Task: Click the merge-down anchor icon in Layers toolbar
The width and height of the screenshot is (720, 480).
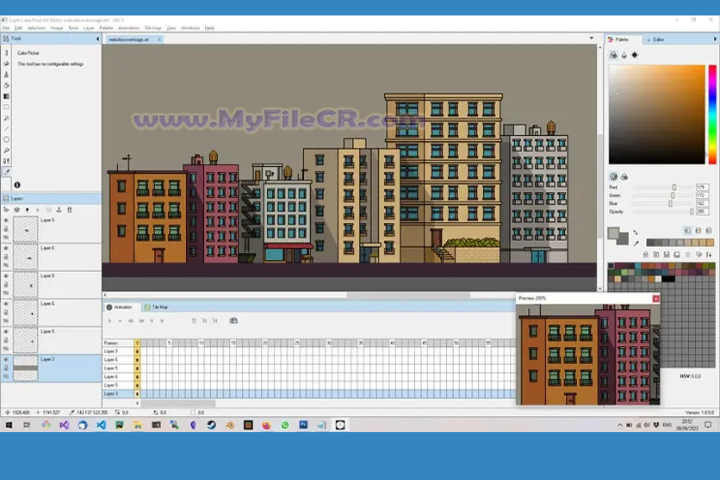Action: pos(59,210)
